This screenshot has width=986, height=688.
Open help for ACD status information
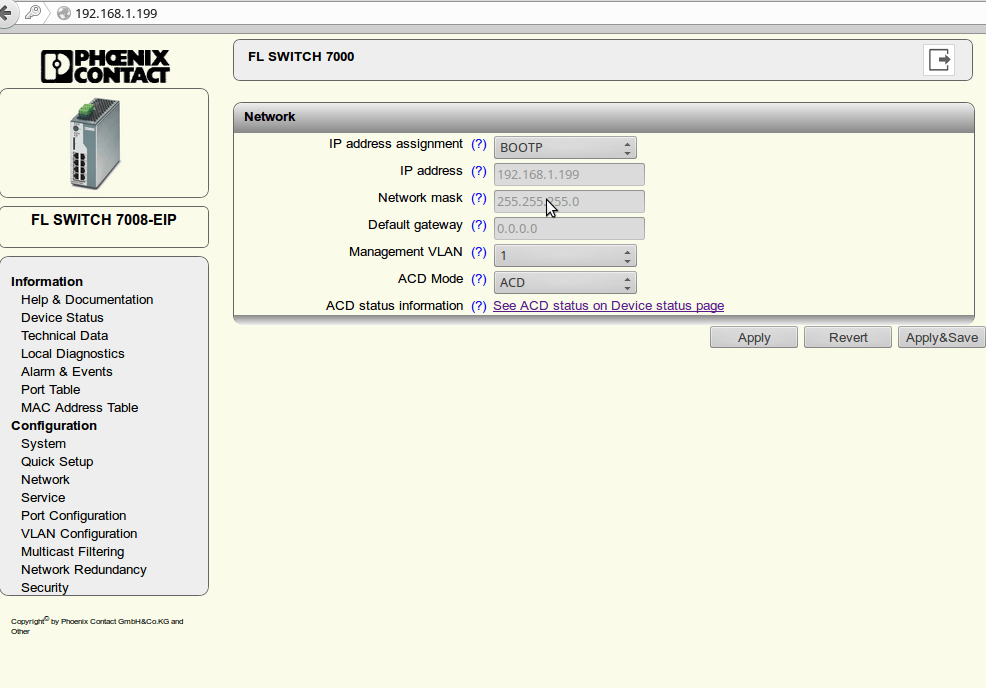479,306
